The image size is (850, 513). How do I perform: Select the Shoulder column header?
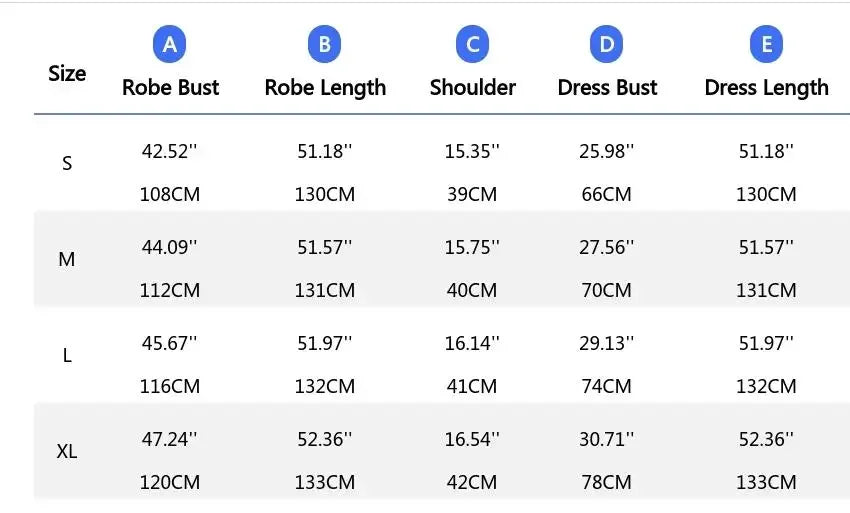(472, 87)
